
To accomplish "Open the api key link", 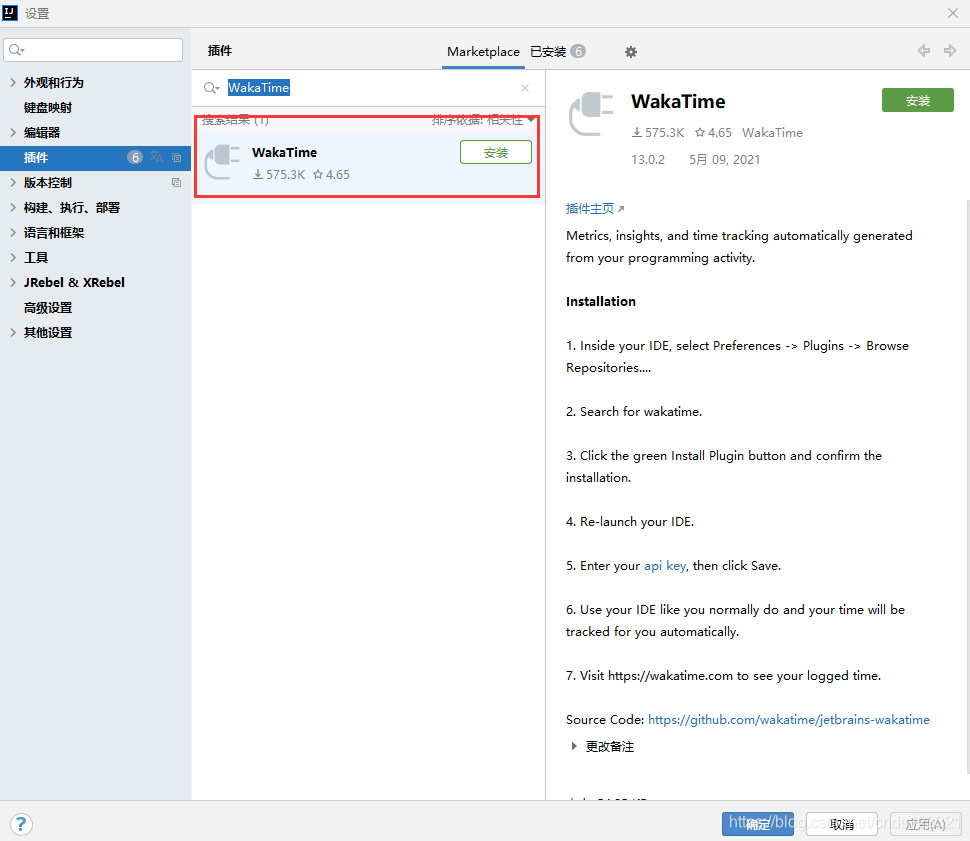I will tap(664, 566).
